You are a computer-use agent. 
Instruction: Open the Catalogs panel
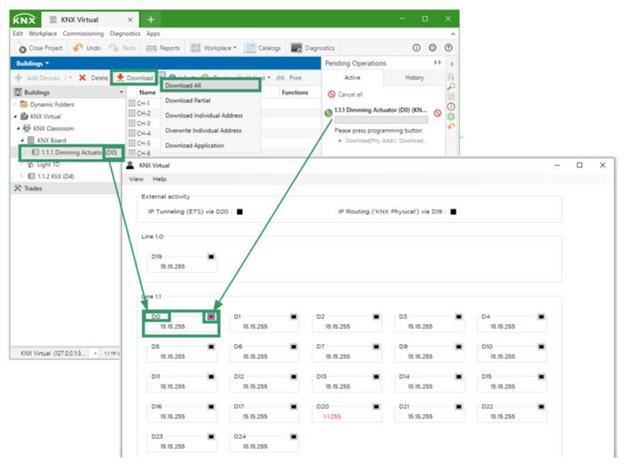tap(262, 47)
